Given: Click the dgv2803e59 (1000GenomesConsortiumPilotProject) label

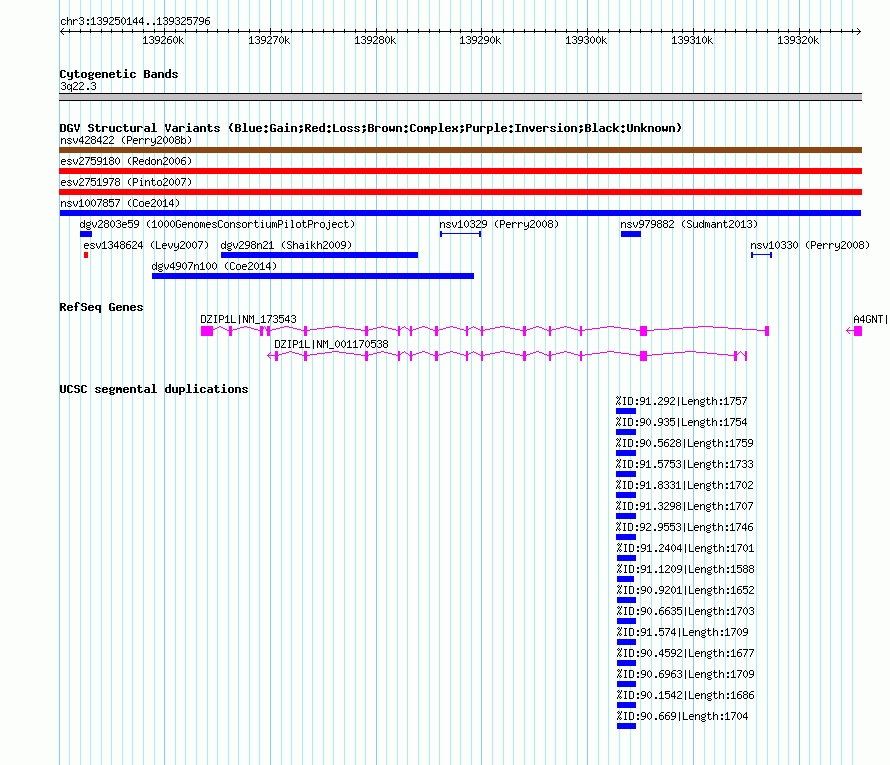Looking at the screenshot, I should (x=217, y=224).
